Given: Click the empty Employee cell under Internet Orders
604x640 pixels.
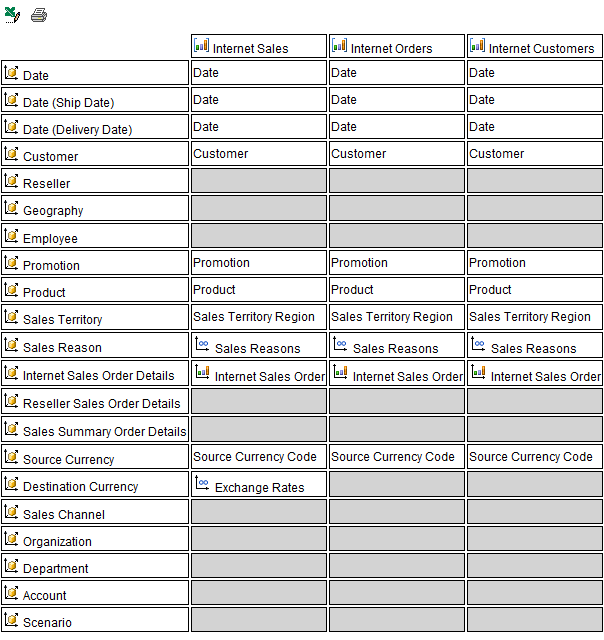Looking at the screenshot, I should click(x=396, y=236).
